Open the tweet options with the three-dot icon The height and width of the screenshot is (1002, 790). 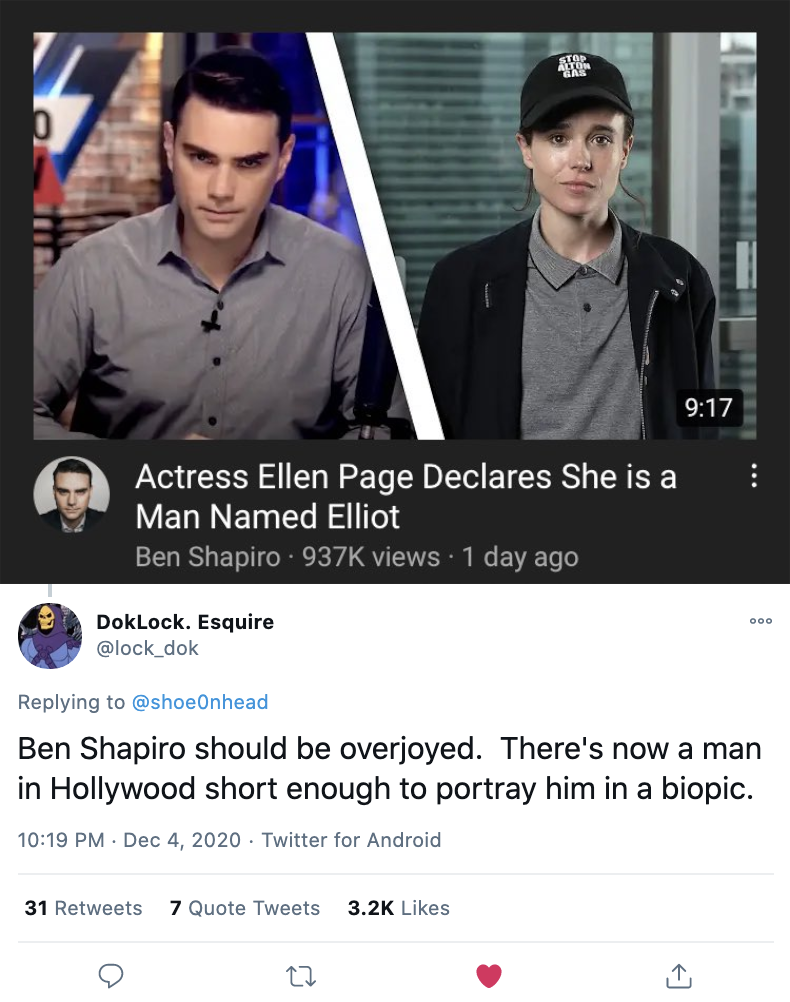tap(761, 621)
